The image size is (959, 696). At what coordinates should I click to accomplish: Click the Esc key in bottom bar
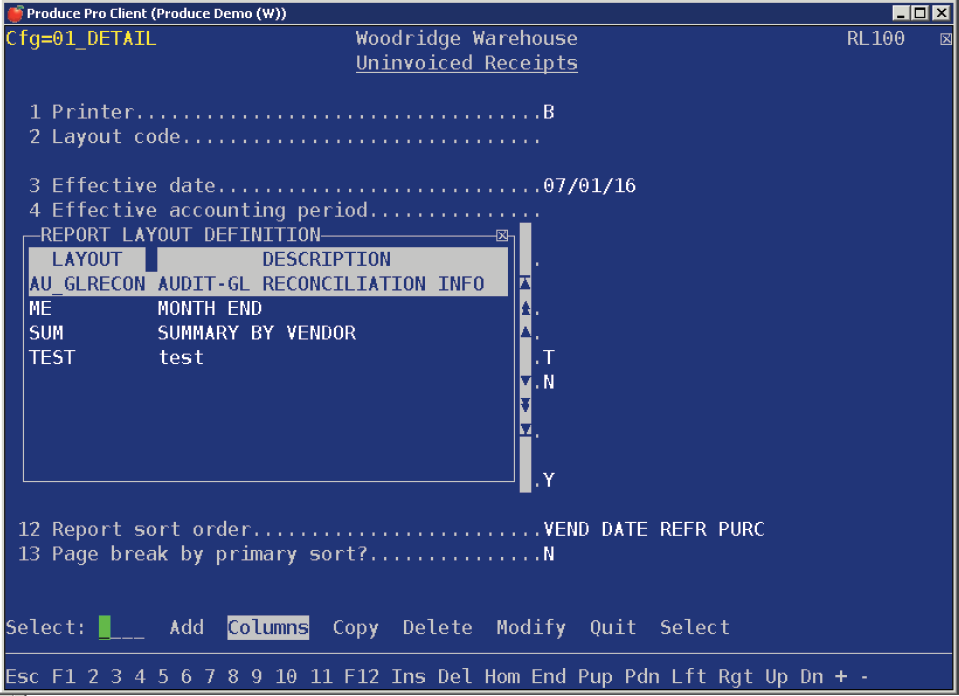tap(23, 676)
